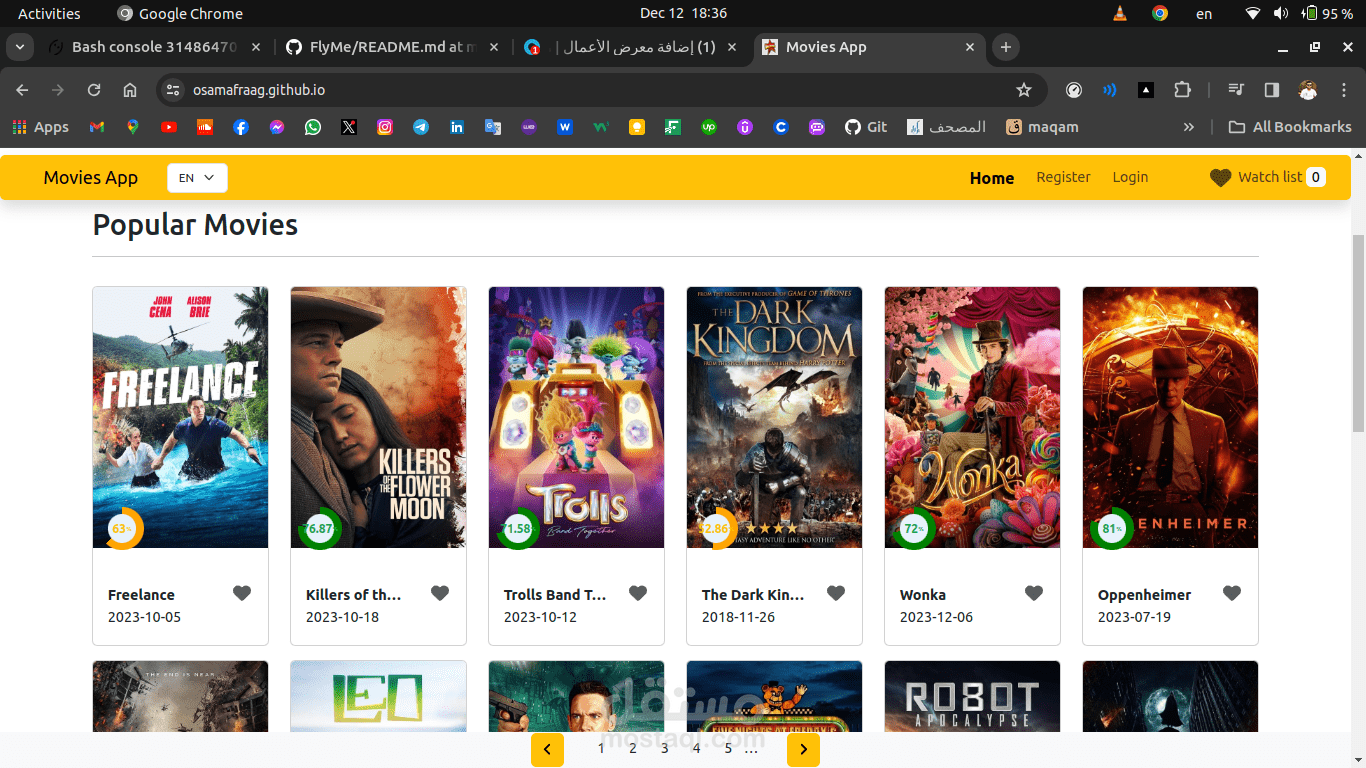
Task: Reload the page
Action: (x=94, y=90)
